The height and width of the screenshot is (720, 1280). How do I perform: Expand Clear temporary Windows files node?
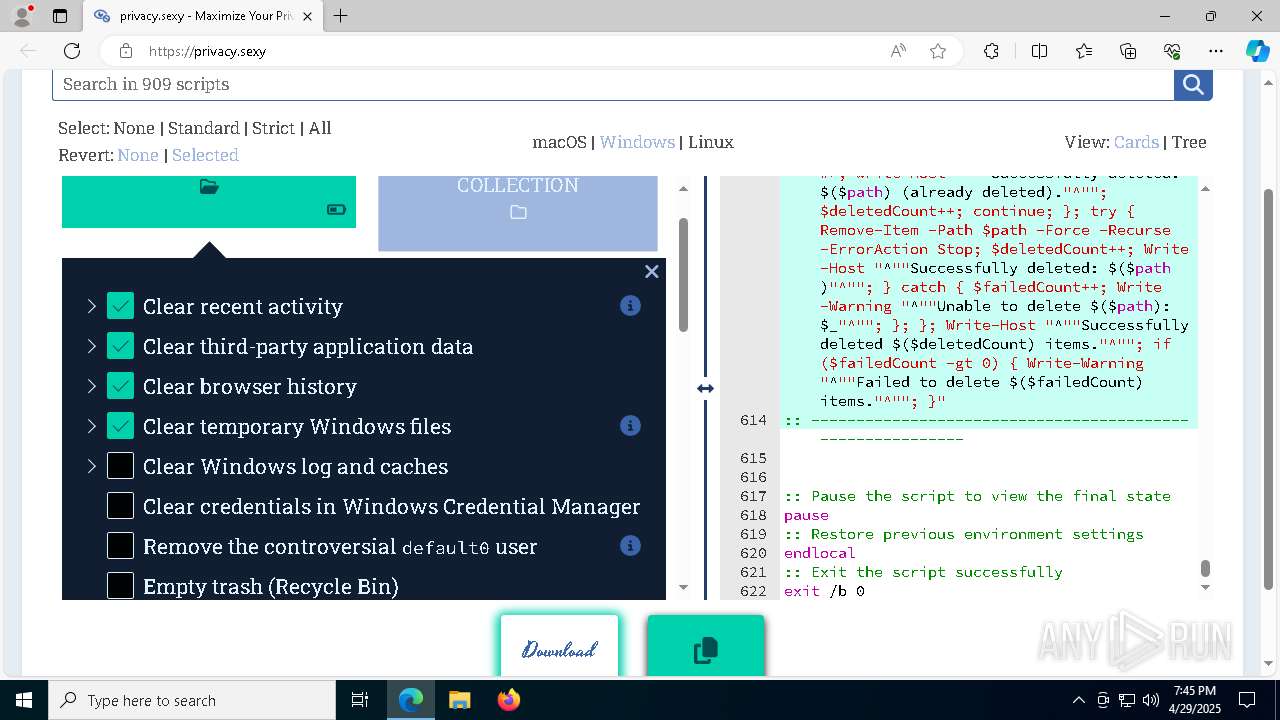[91, 426]
